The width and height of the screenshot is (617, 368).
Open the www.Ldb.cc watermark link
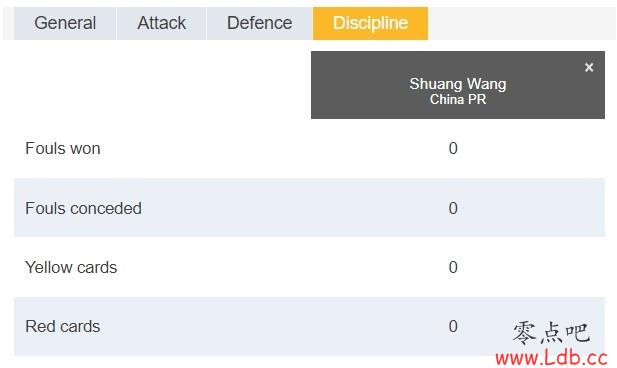(551, 358)
